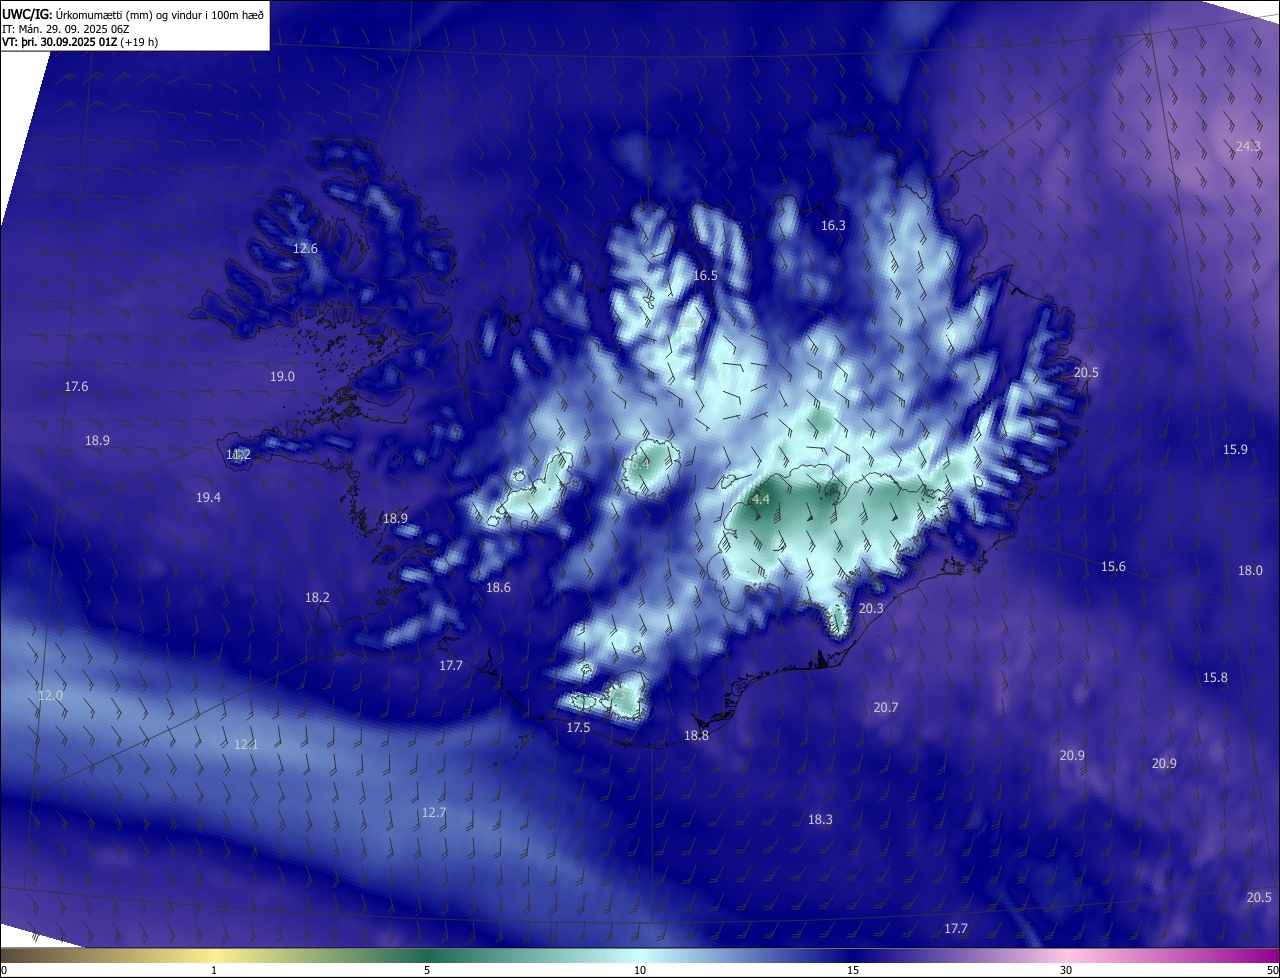Click the 20.7 value label
Screen dimensions: 1280x978
885,707
